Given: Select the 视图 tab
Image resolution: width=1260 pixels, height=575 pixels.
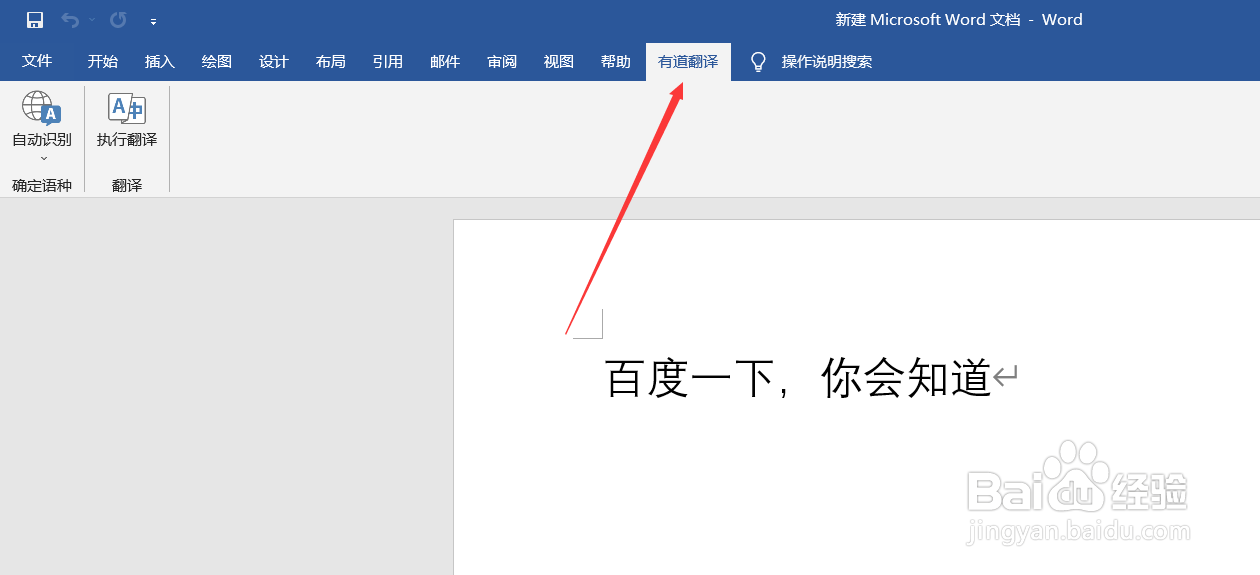Looking at the screenshot, I should 558,61.
